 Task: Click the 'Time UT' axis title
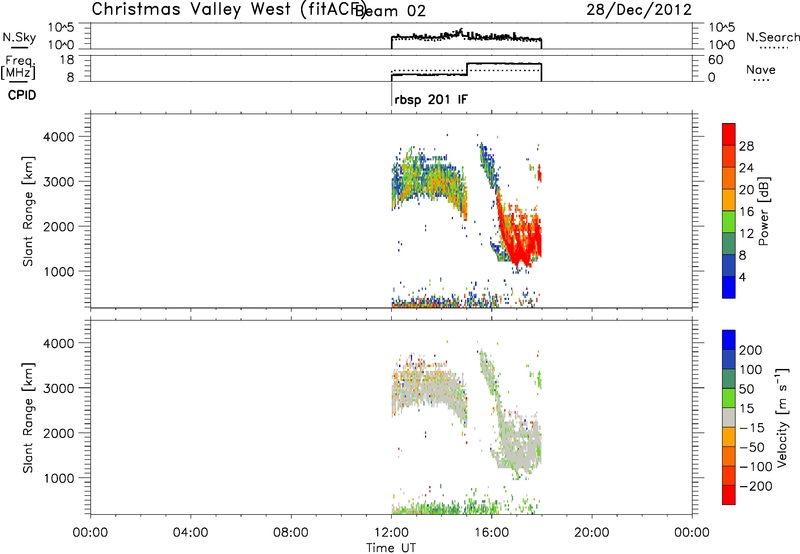click(x=391, y=548)
